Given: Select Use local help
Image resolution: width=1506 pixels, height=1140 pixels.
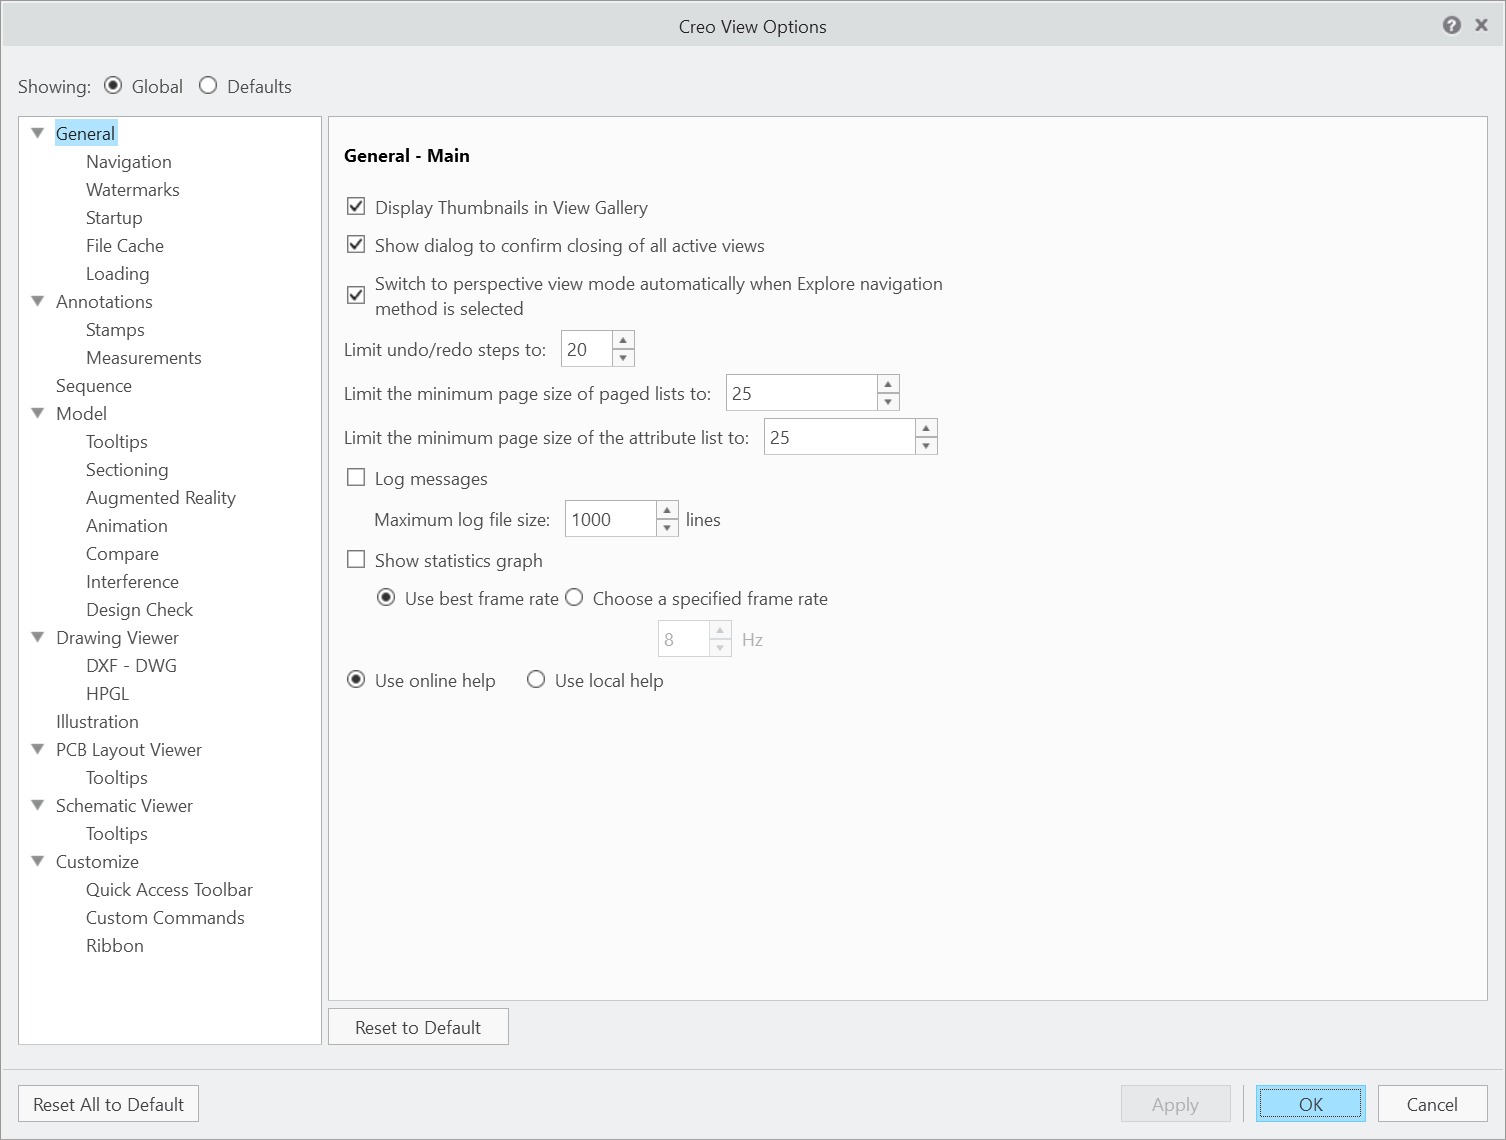Looking at the screenshot, I should tap(536, 679).
